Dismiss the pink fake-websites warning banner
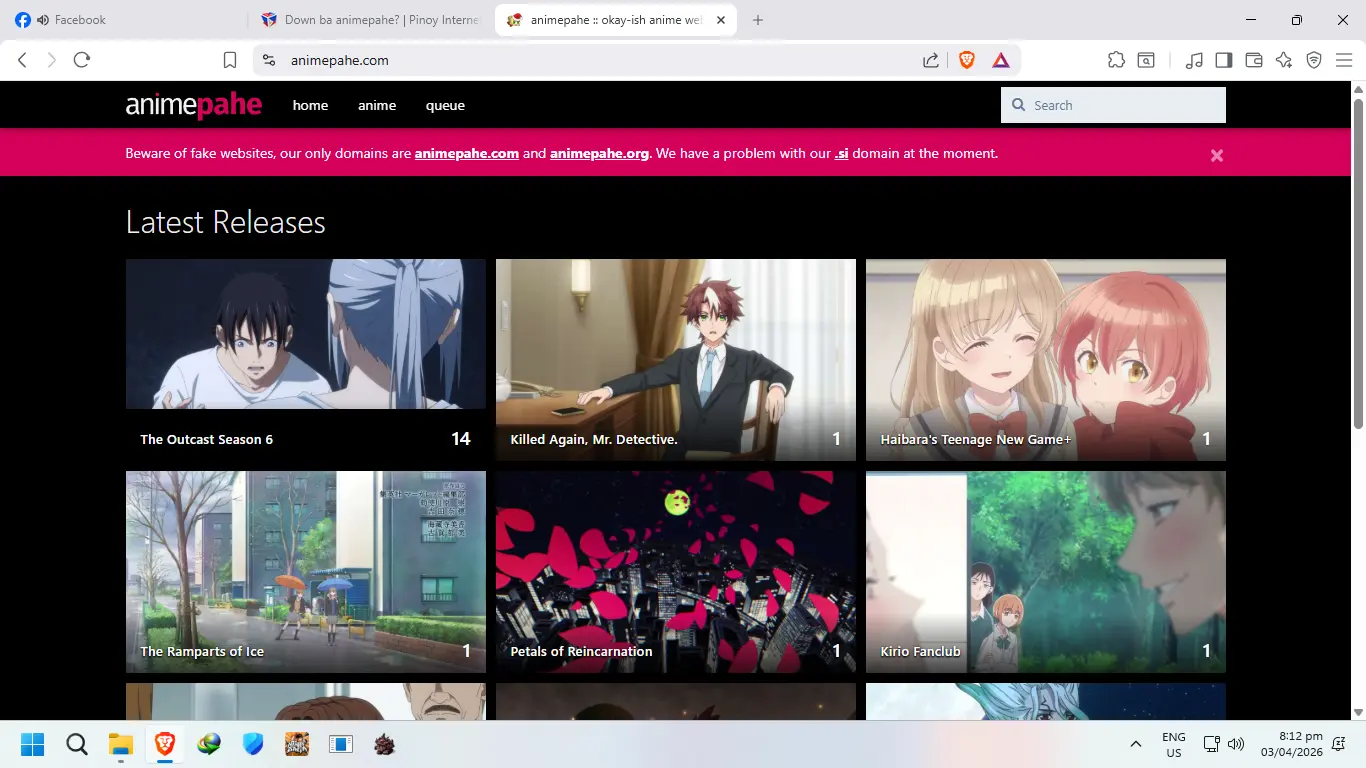Image resolution: width=1366 pixels, height=768 pixels. (1217, 155)
